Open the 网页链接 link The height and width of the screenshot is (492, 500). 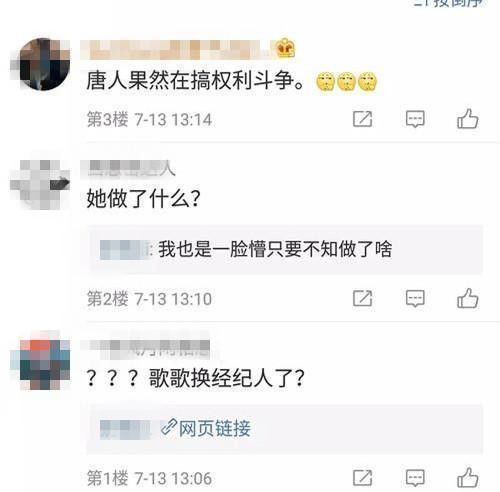206,428
